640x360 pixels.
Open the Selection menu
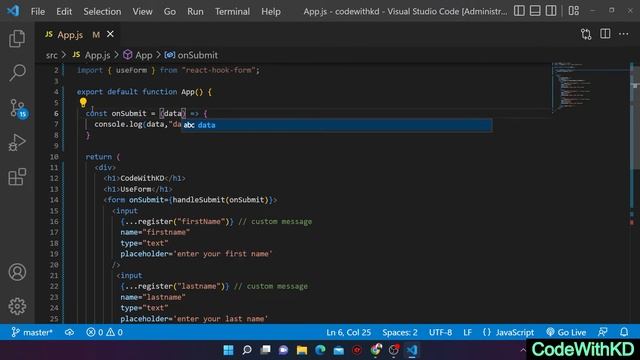tap(102, 11)
